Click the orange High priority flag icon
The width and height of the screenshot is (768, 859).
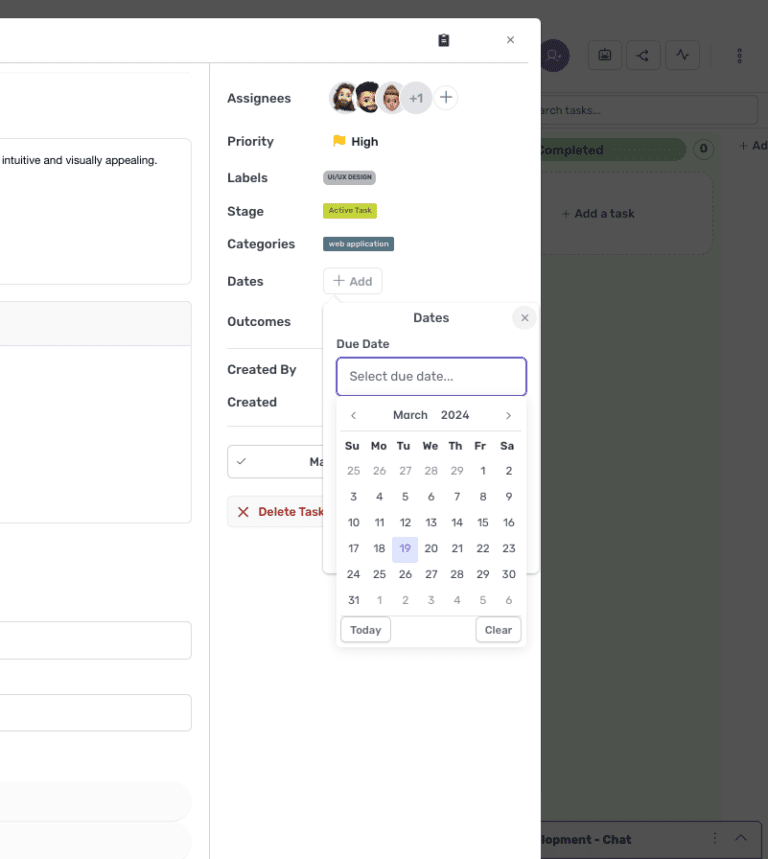pyautogui.click(x=338, y=141)
